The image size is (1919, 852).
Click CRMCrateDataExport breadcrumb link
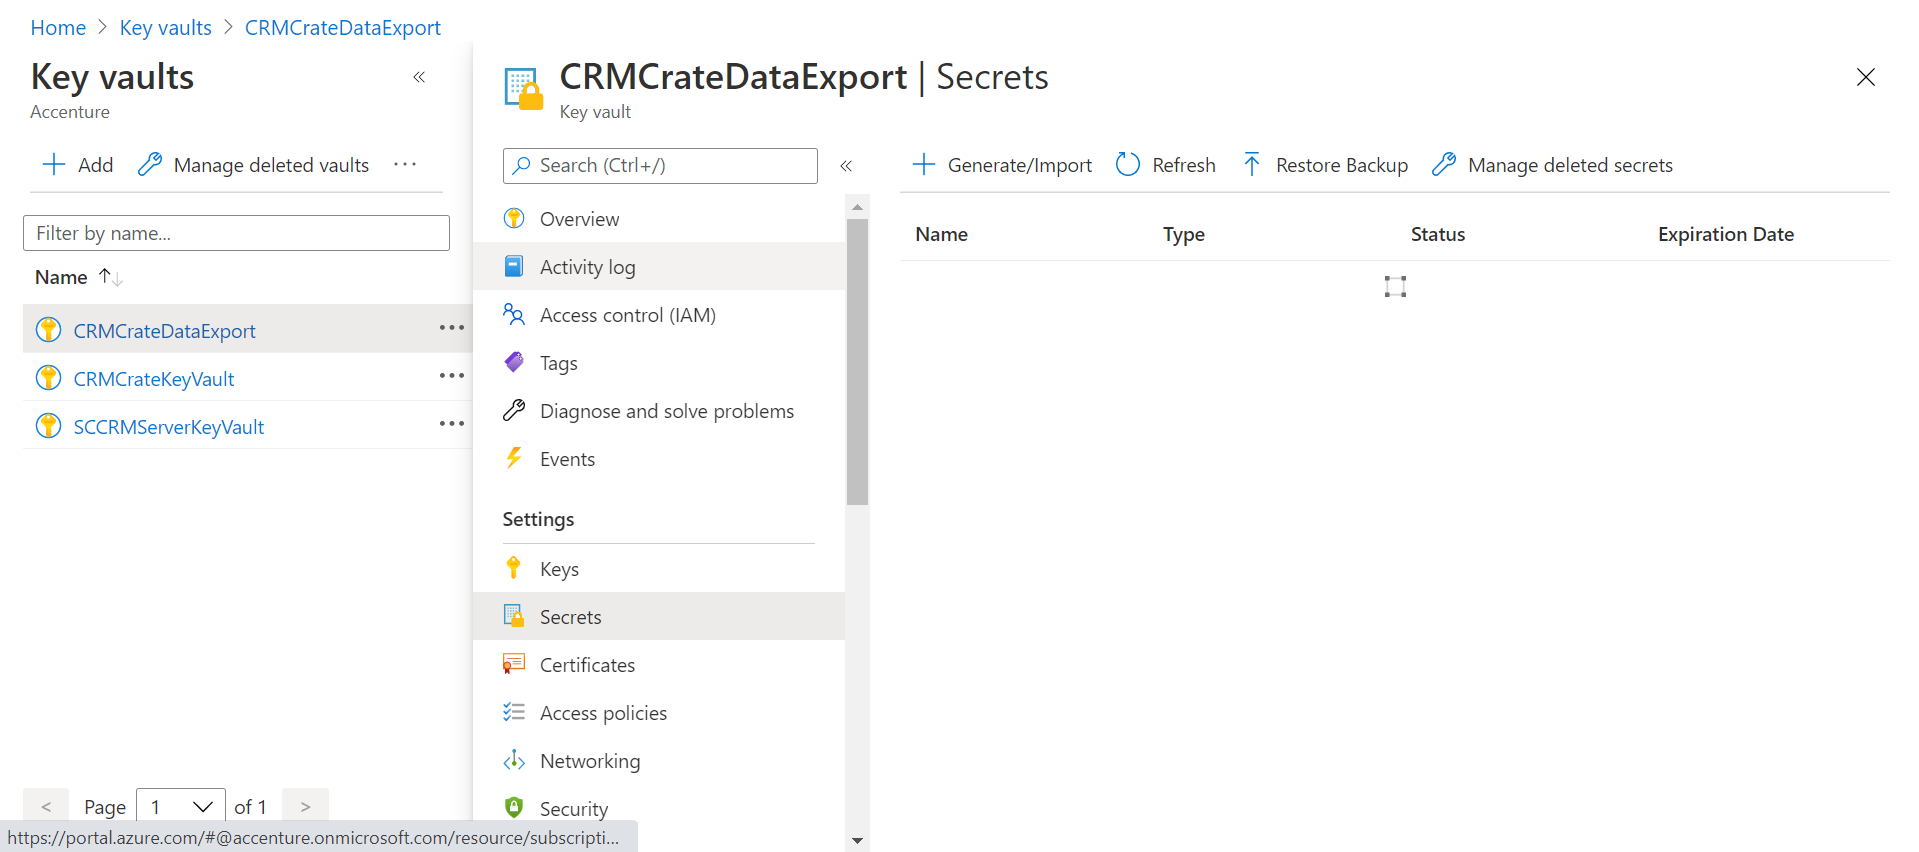343,28
